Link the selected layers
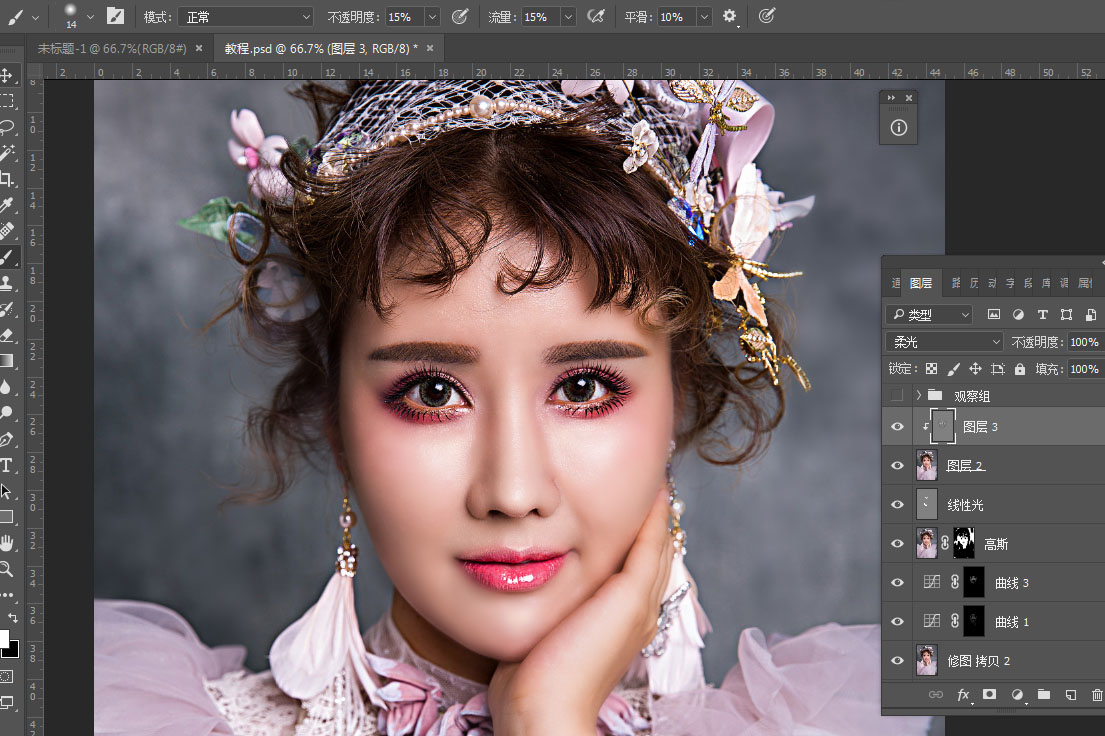The width and height of the screenshot is (1105, 736). click(936, 694)
